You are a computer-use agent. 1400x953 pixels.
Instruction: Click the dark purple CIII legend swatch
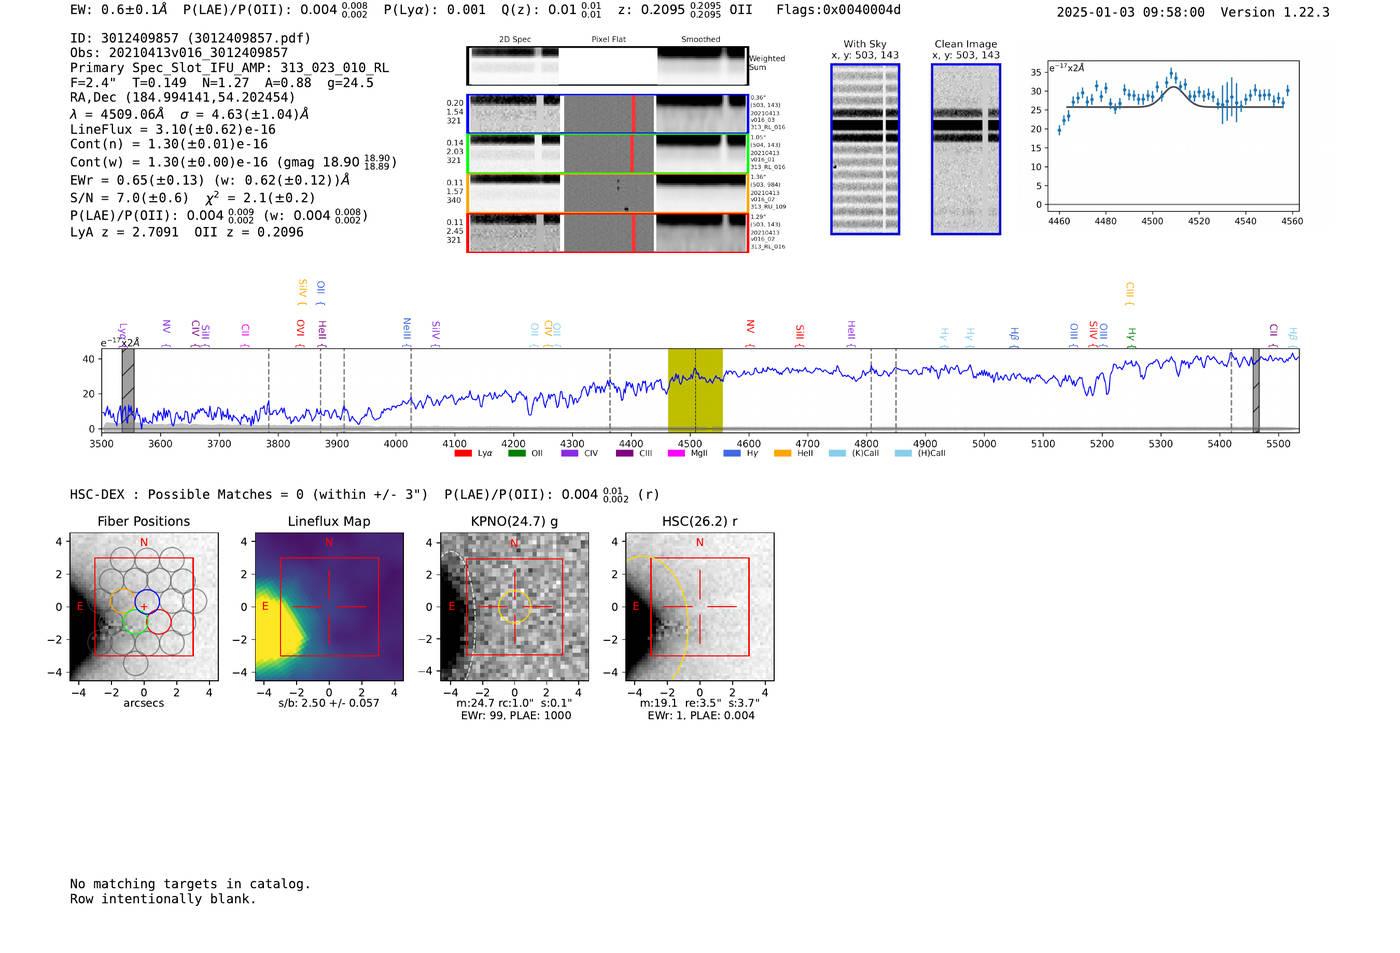coord(624,454)
